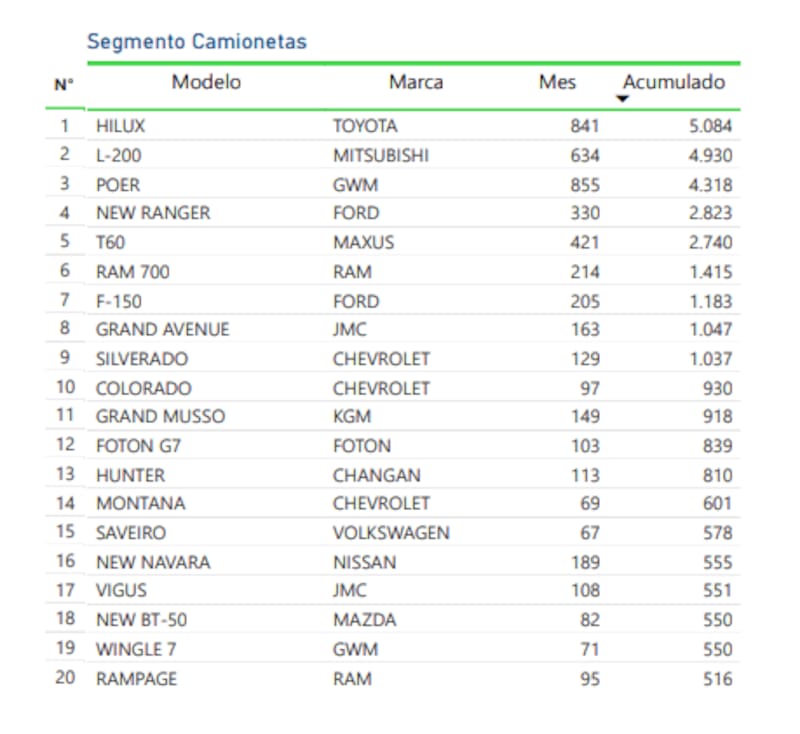The width and height of the screenshot is (800, 734).
Task: Select the MAXUS brand cell
Action: pos(364,242)
